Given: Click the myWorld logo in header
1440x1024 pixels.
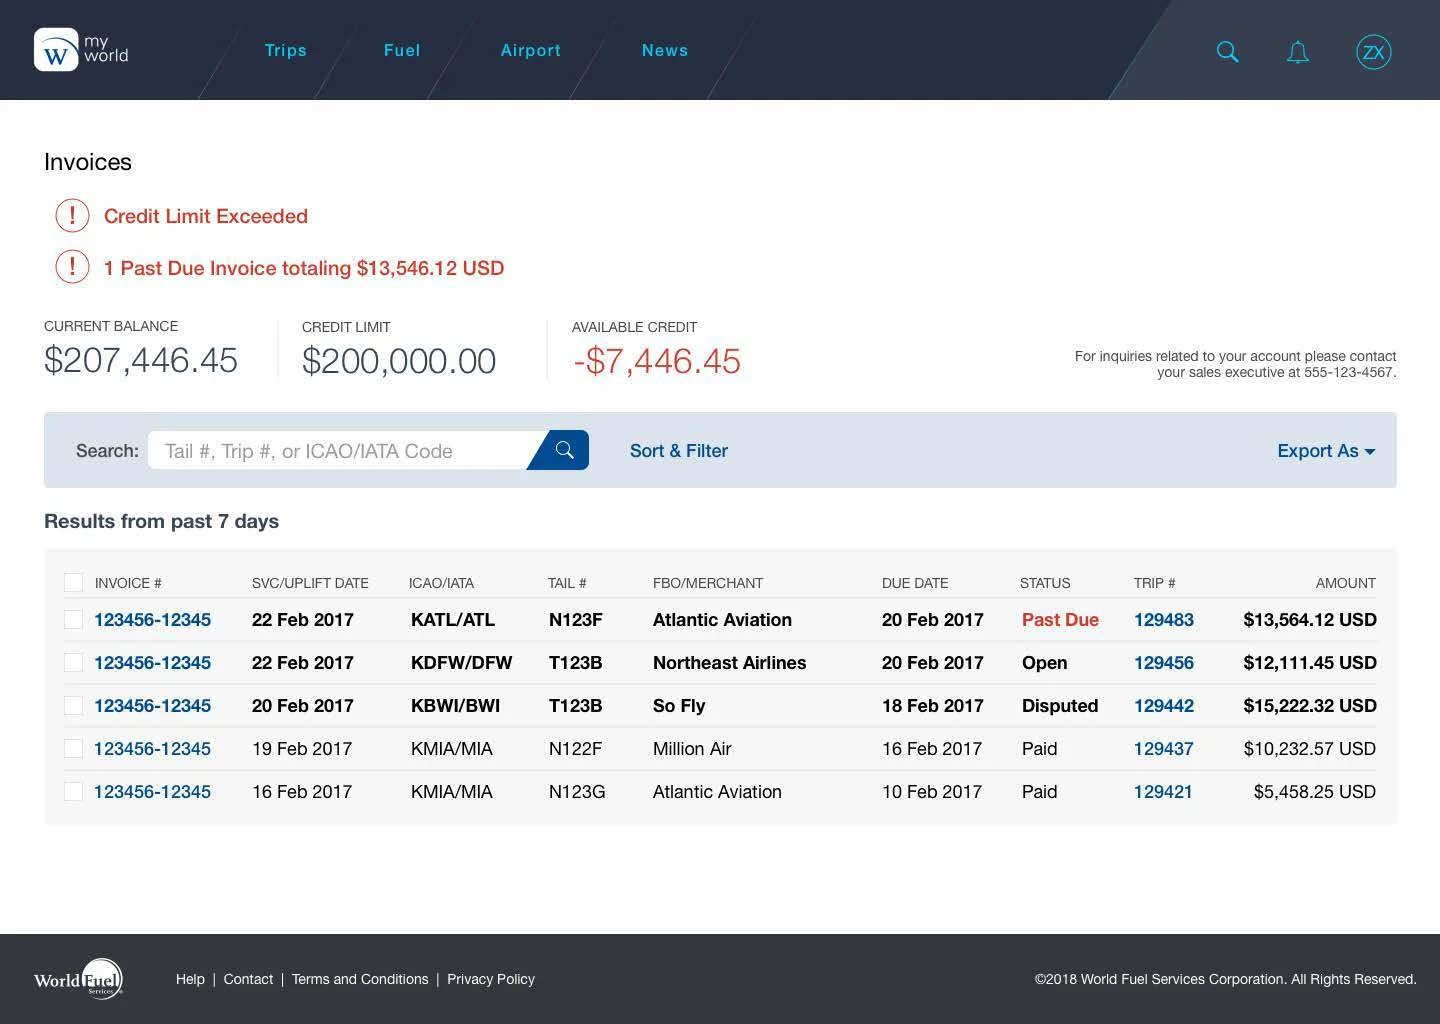Looking at the screenshot, I should [81, 50].
